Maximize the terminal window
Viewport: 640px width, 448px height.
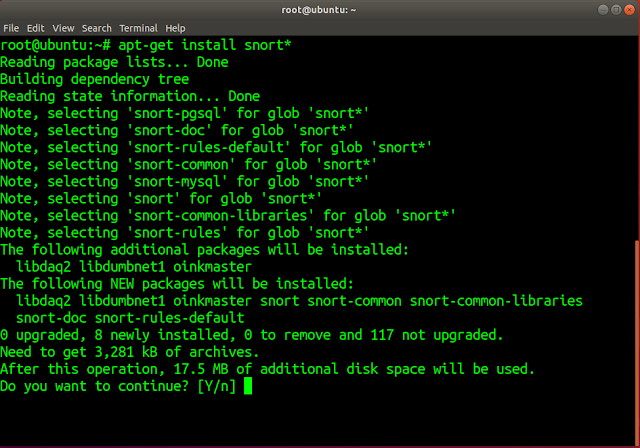(x=616, y=10)
